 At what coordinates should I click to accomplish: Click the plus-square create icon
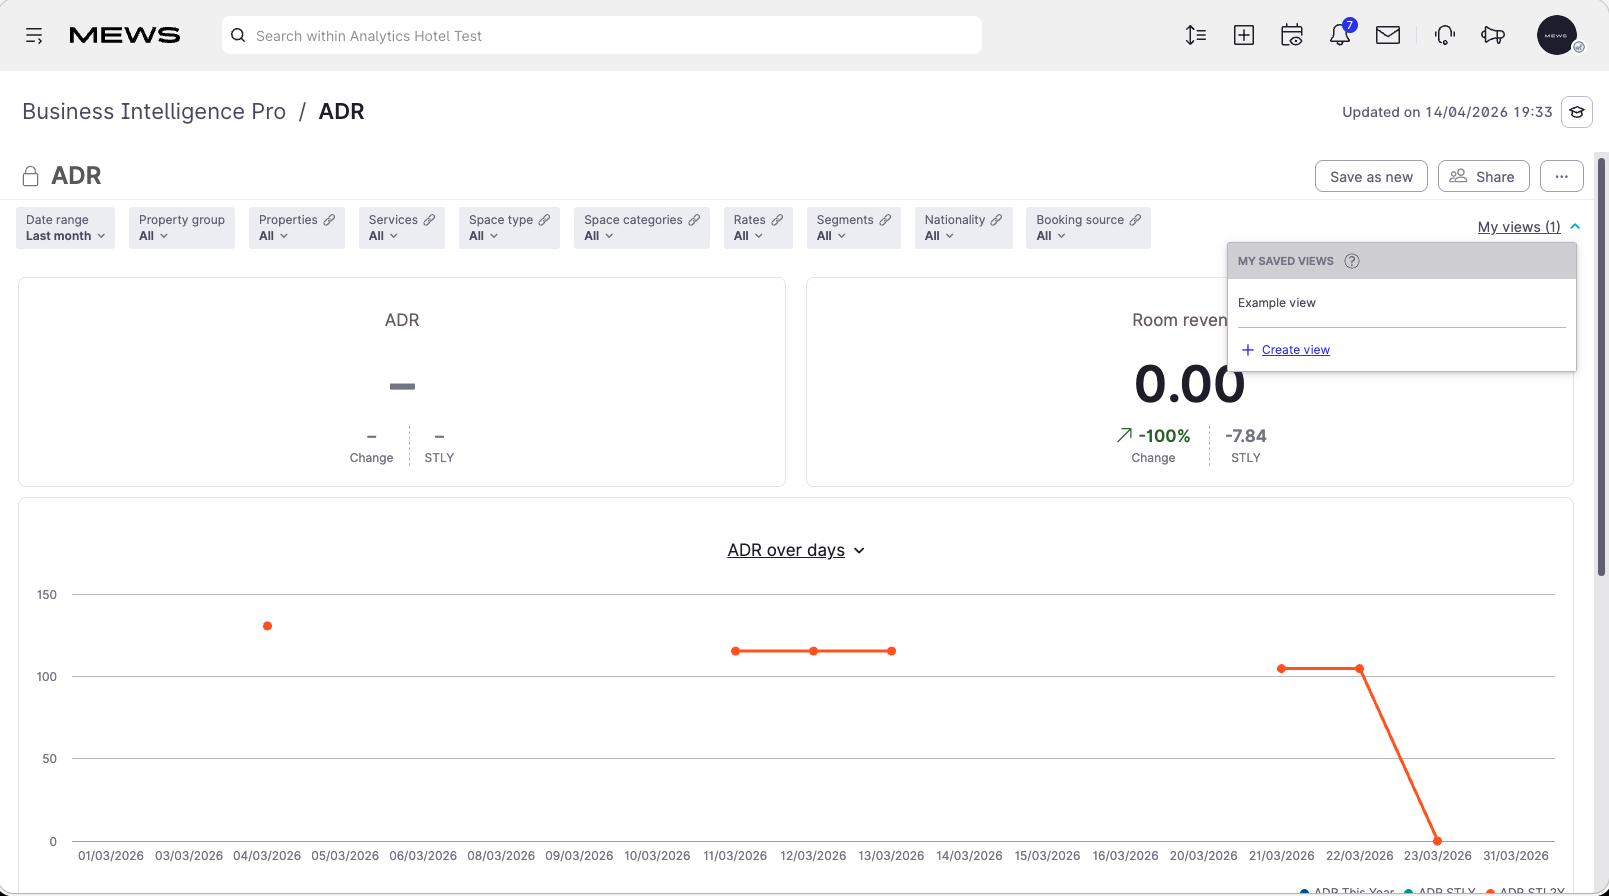point(1244,36)
